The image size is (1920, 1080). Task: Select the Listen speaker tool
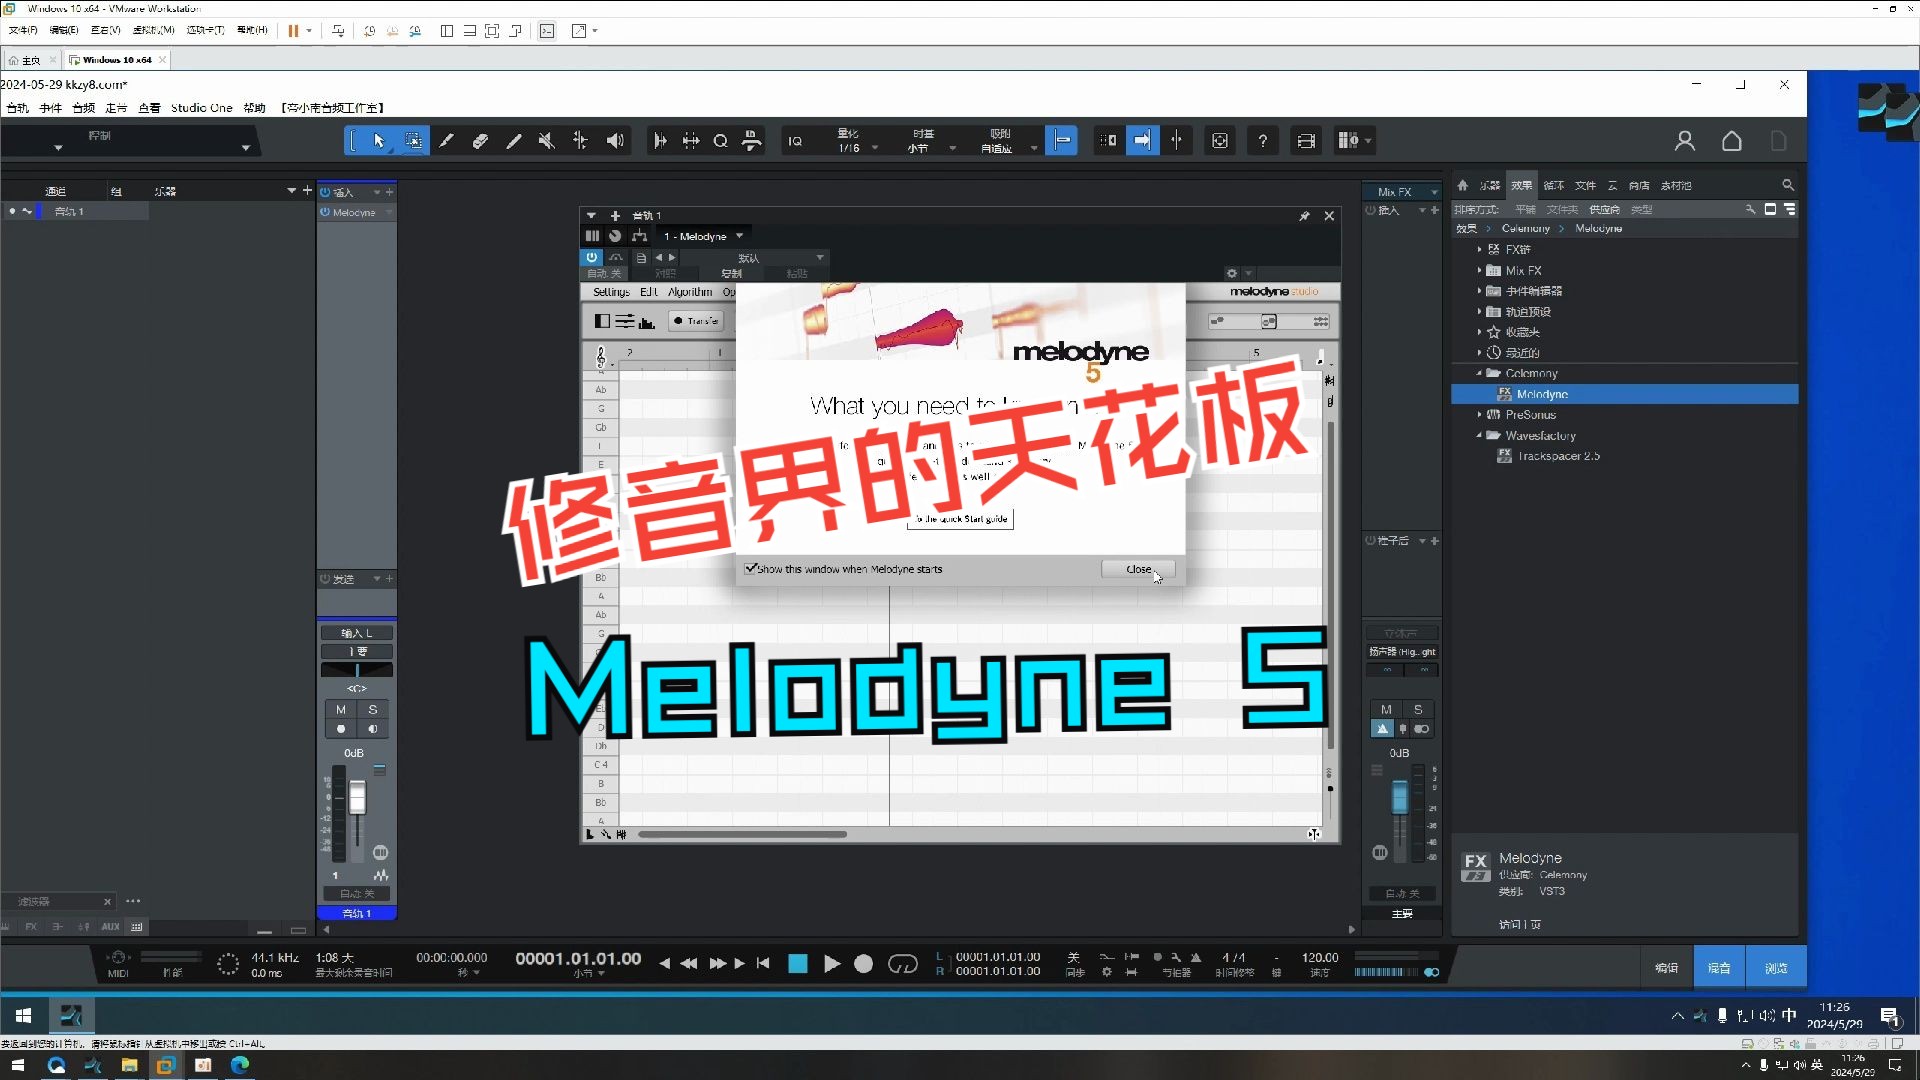pyautogui.click(x=615, y=141)
